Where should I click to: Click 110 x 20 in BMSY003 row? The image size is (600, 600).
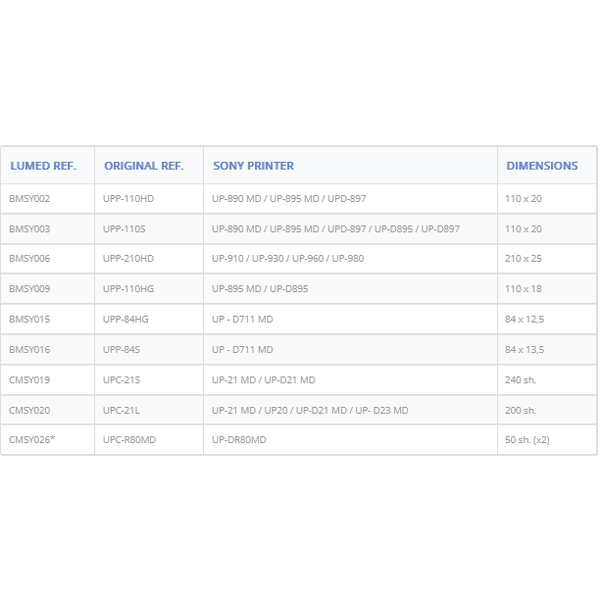(x=523, y=229)
